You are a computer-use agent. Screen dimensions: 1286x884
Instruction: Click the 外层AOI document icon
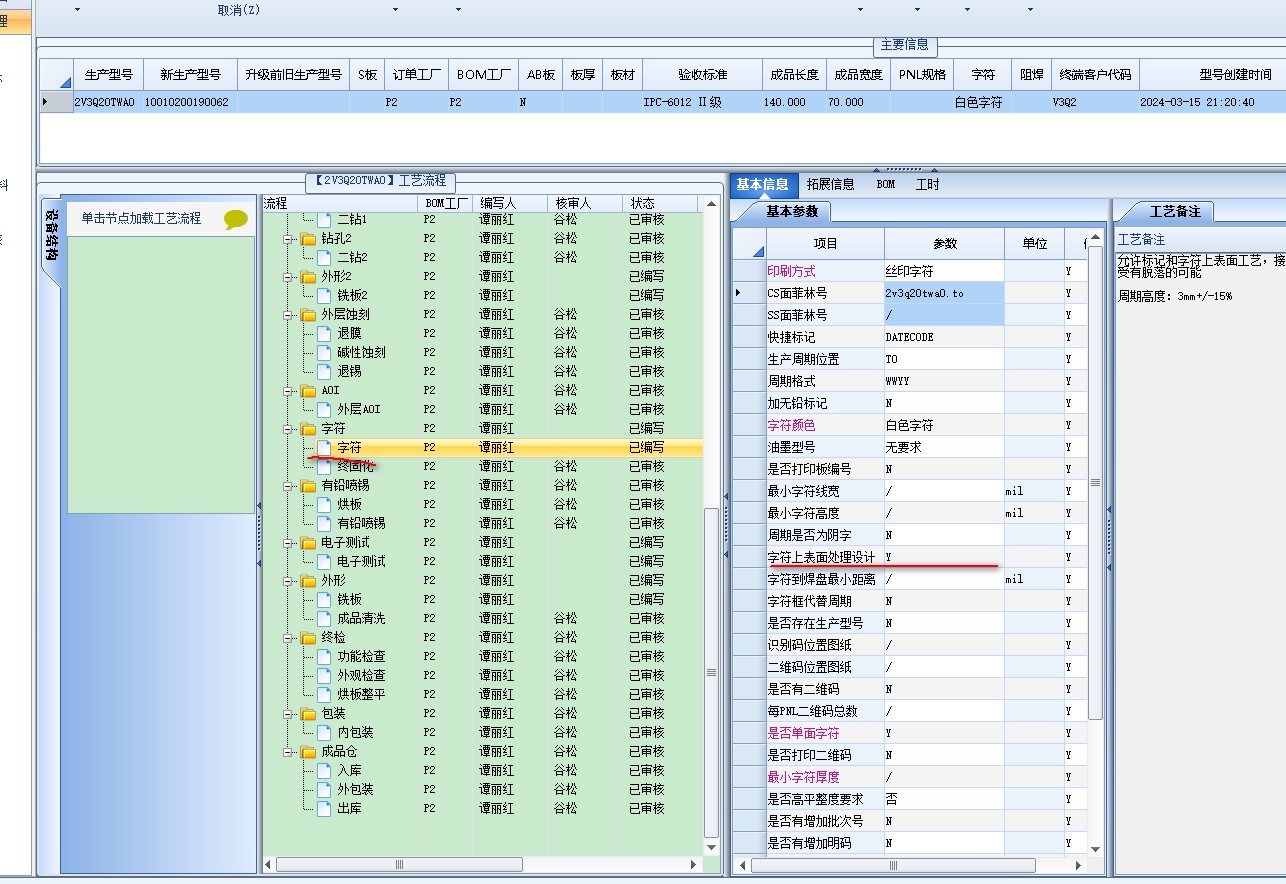[324, 410]
